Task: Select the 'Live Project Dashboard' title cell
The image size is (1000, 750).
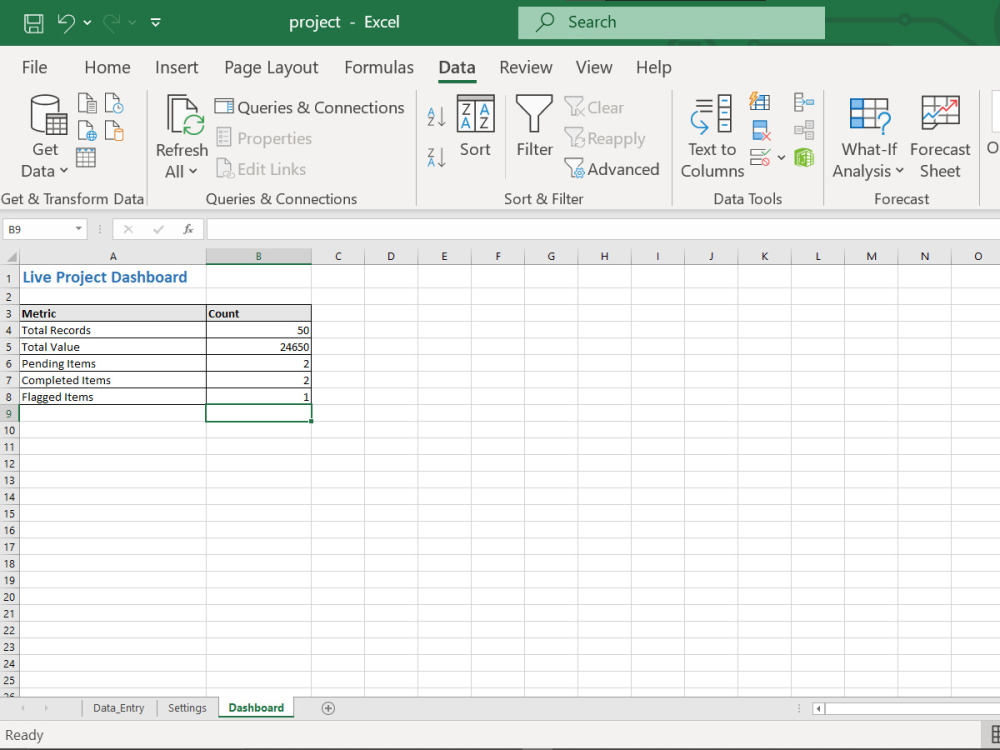Action: (x=113, y=277)
